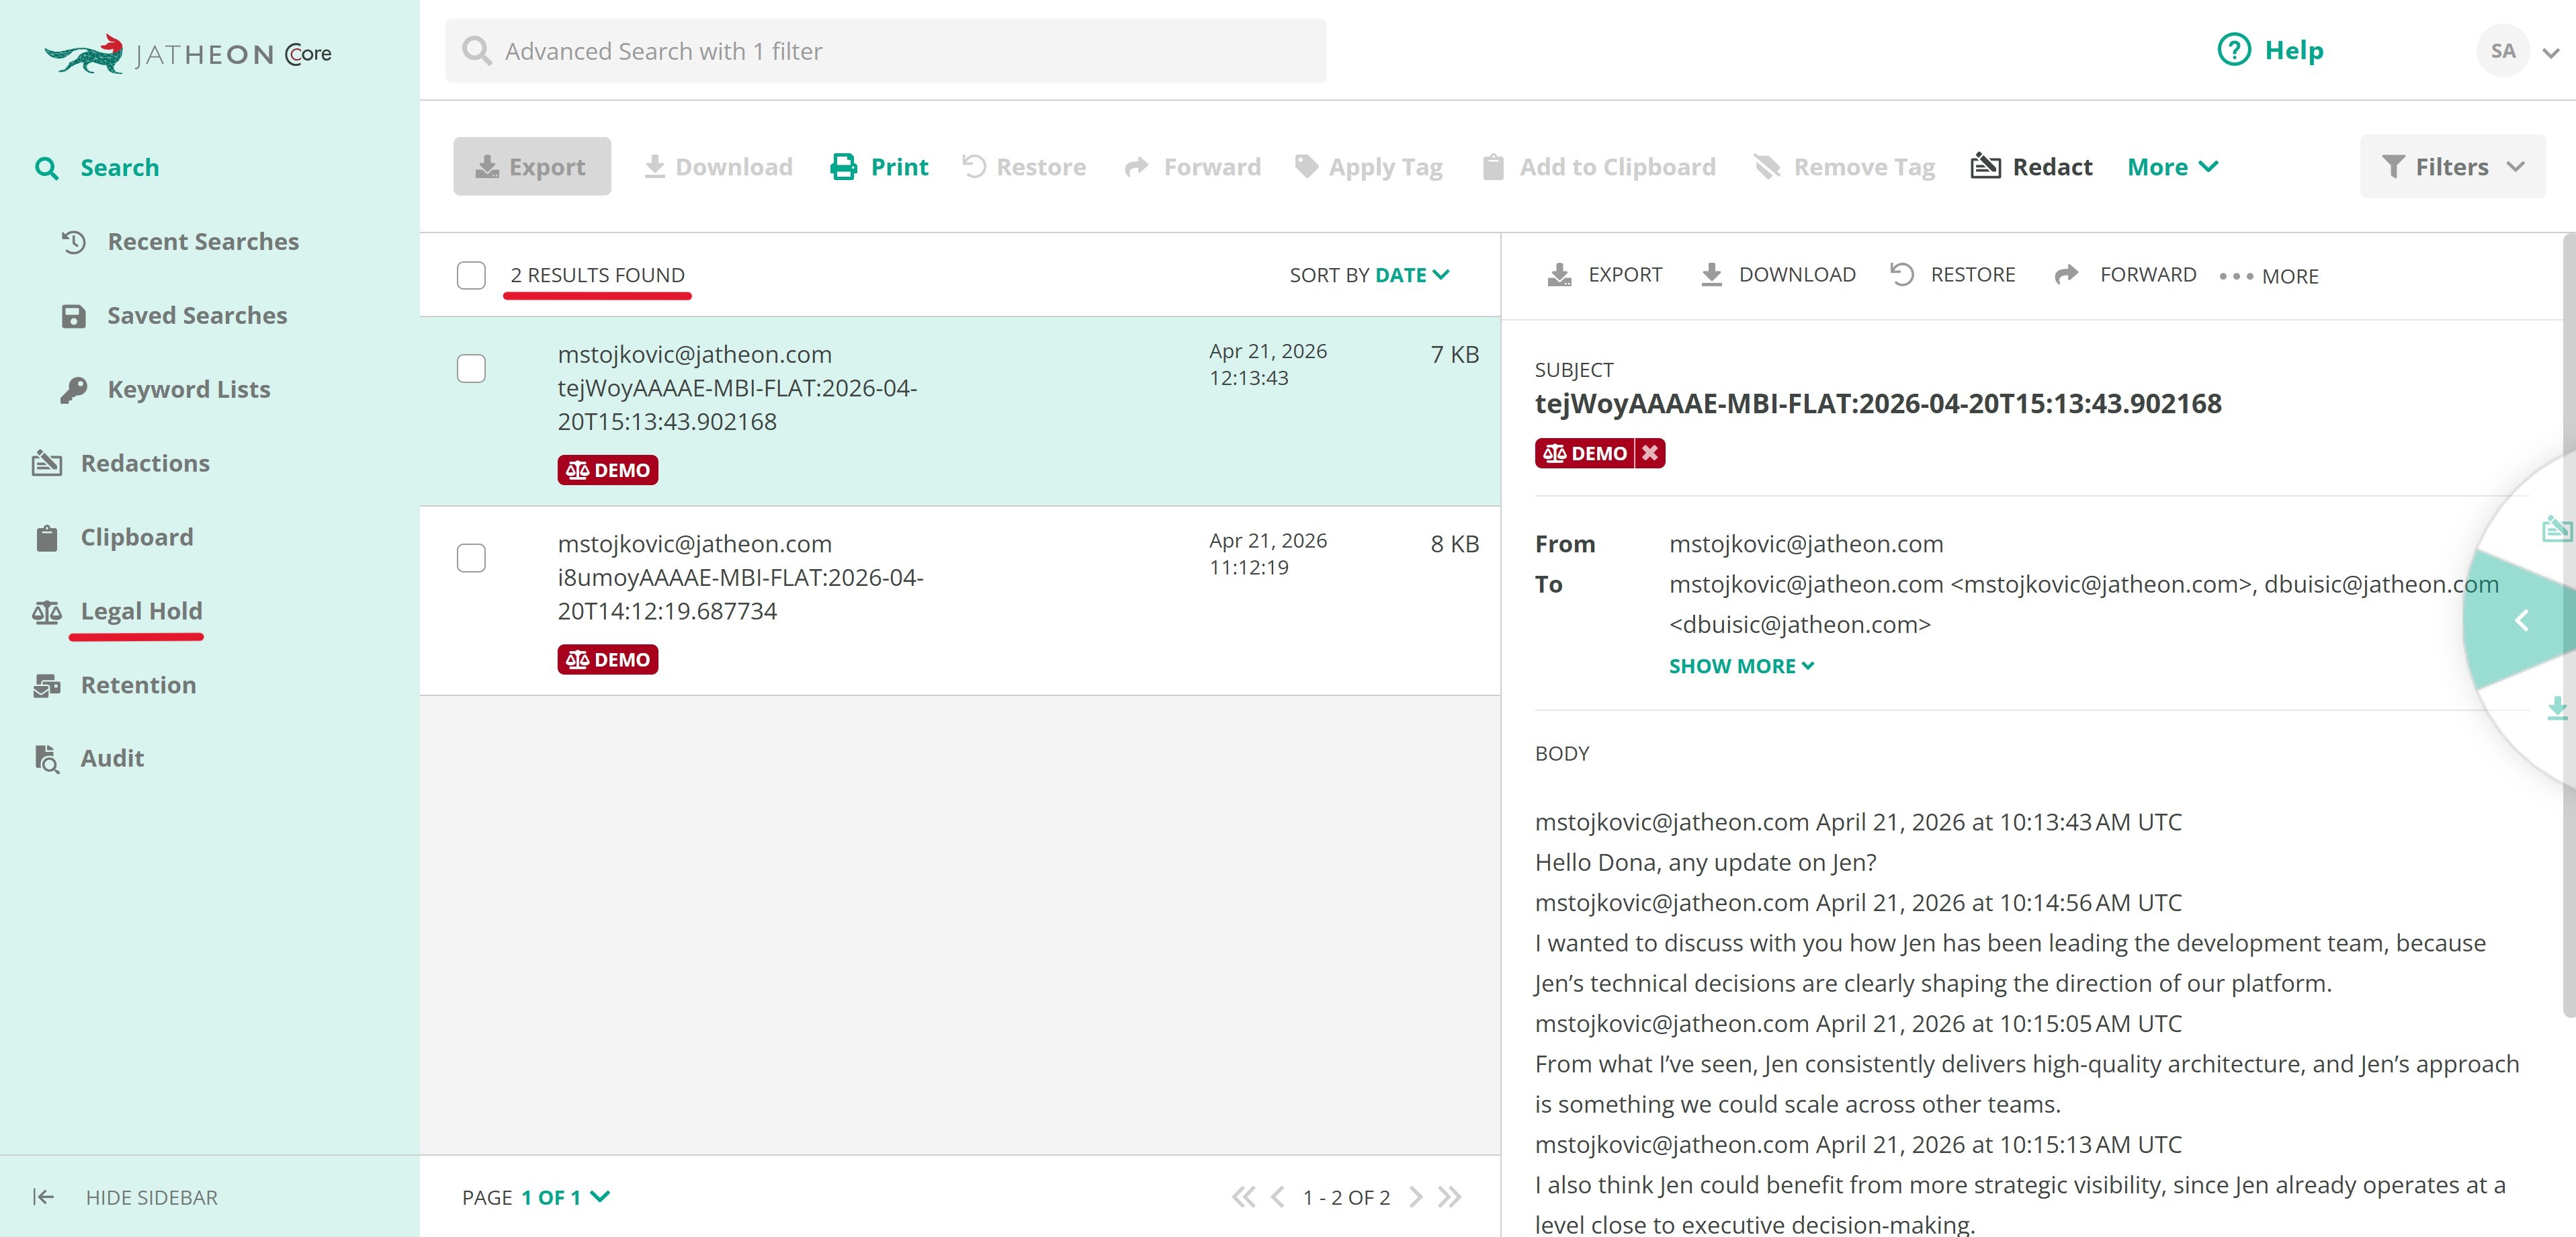Click the printer icon beside Print
2576x1237 pixels.
pyautogui.click(x=844, y=167)
